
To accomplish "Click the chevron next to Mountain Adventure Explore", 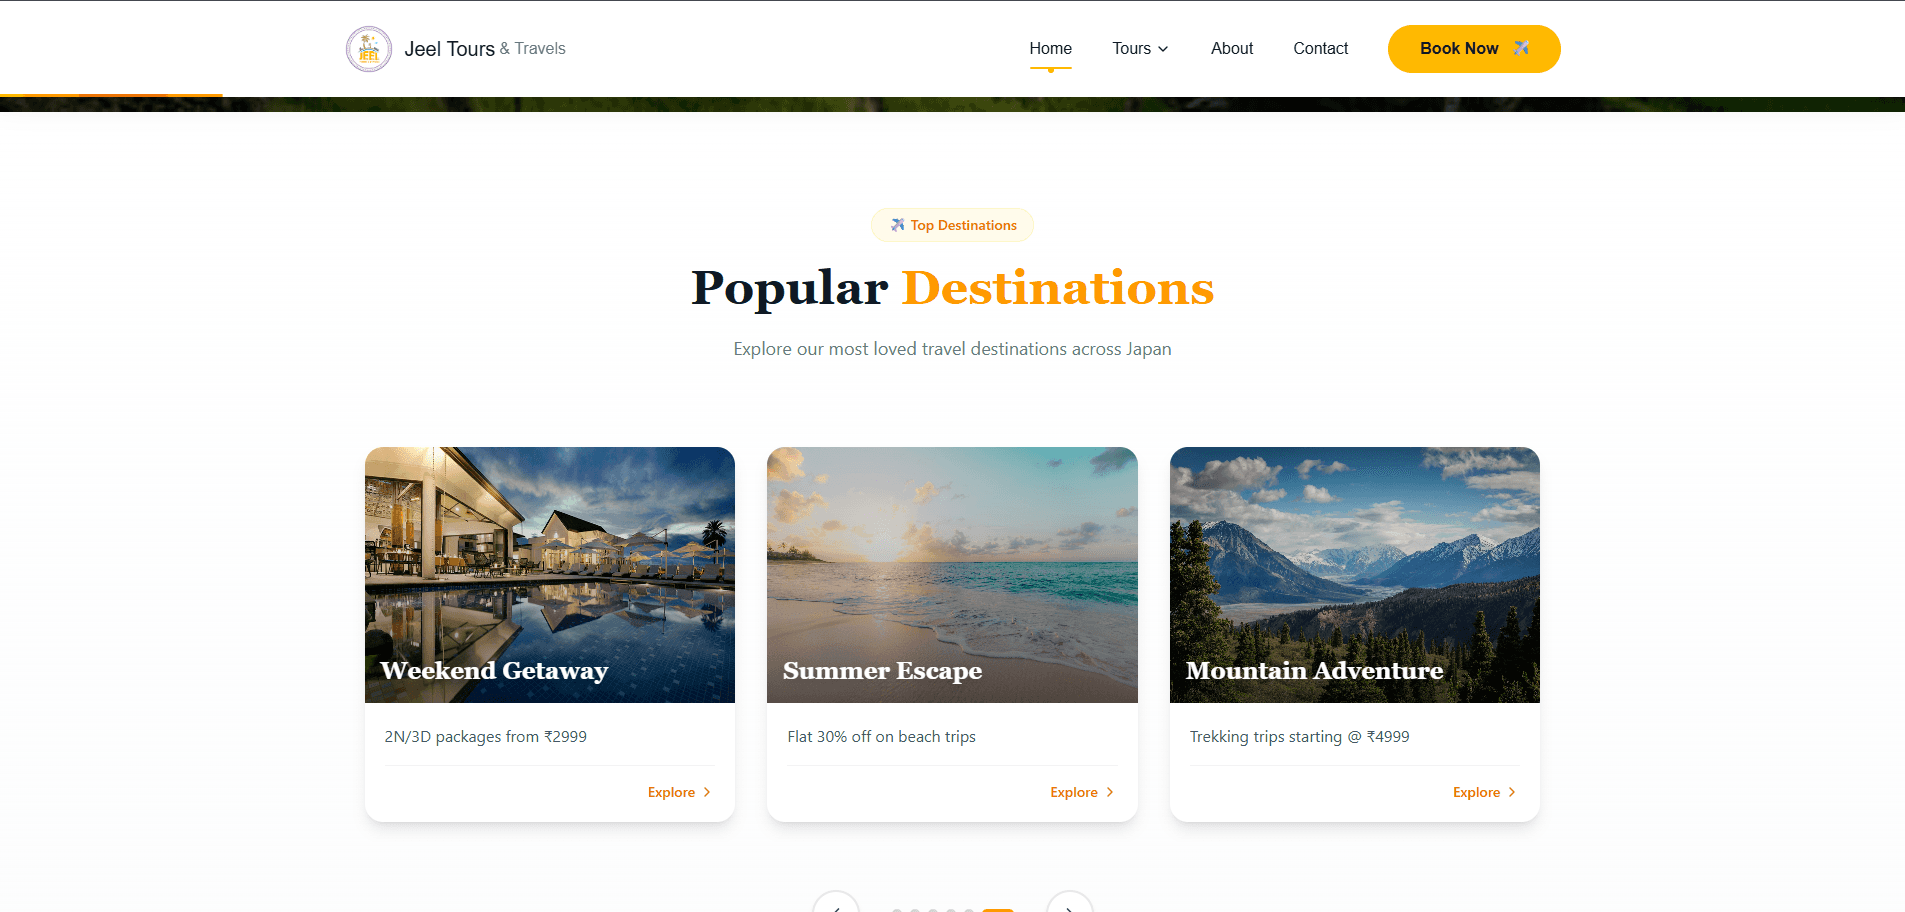I will [1512, 792].
